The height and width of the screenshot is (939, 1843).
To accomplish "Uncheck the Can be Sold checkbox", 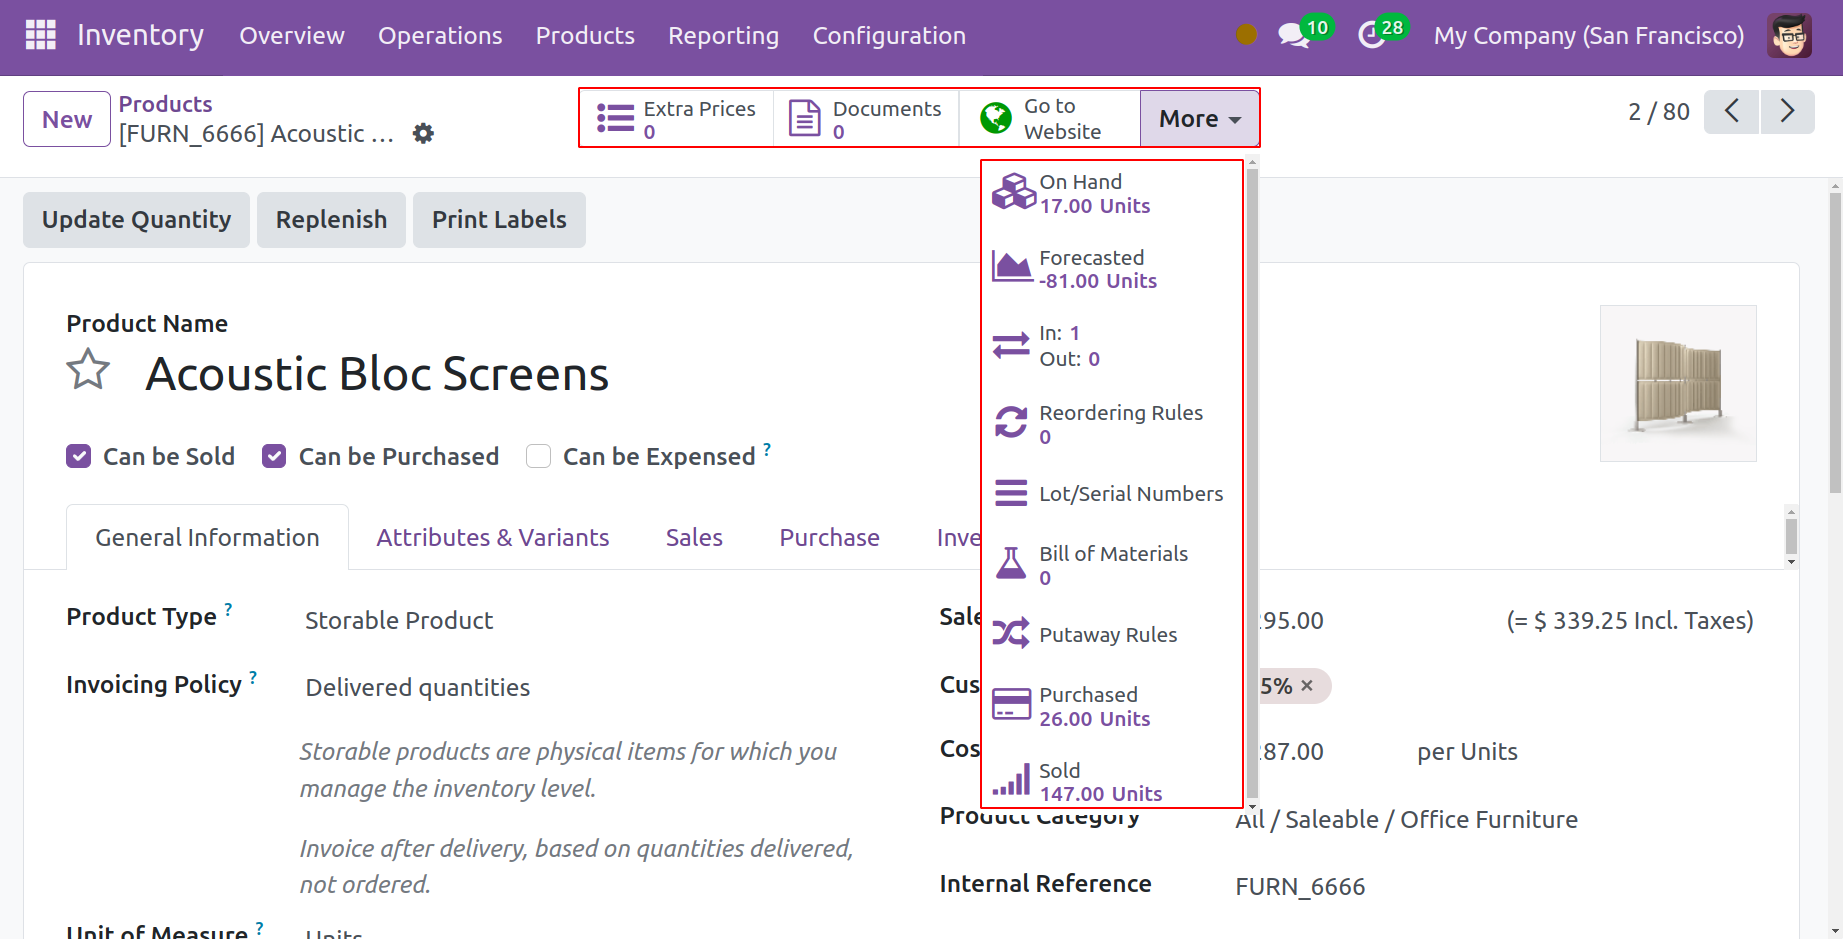I will [x=79, y=457].
